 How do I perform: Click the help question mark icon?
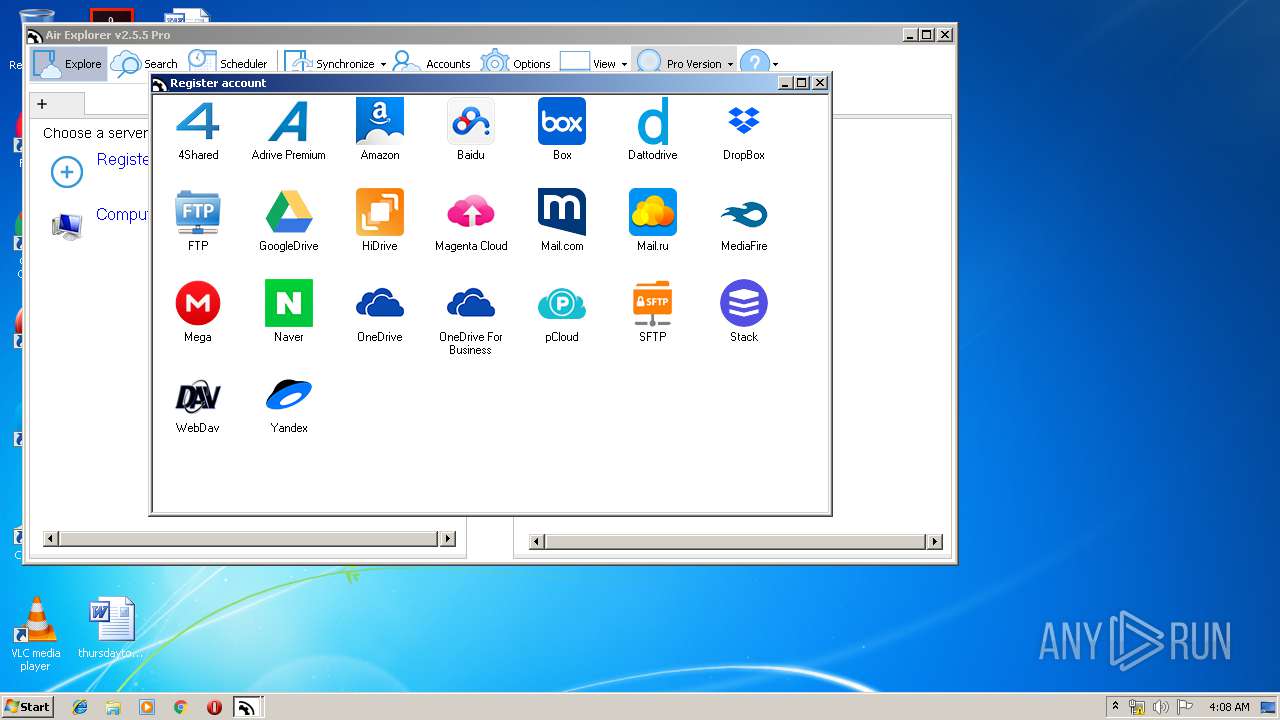click(x=755, y=63)
